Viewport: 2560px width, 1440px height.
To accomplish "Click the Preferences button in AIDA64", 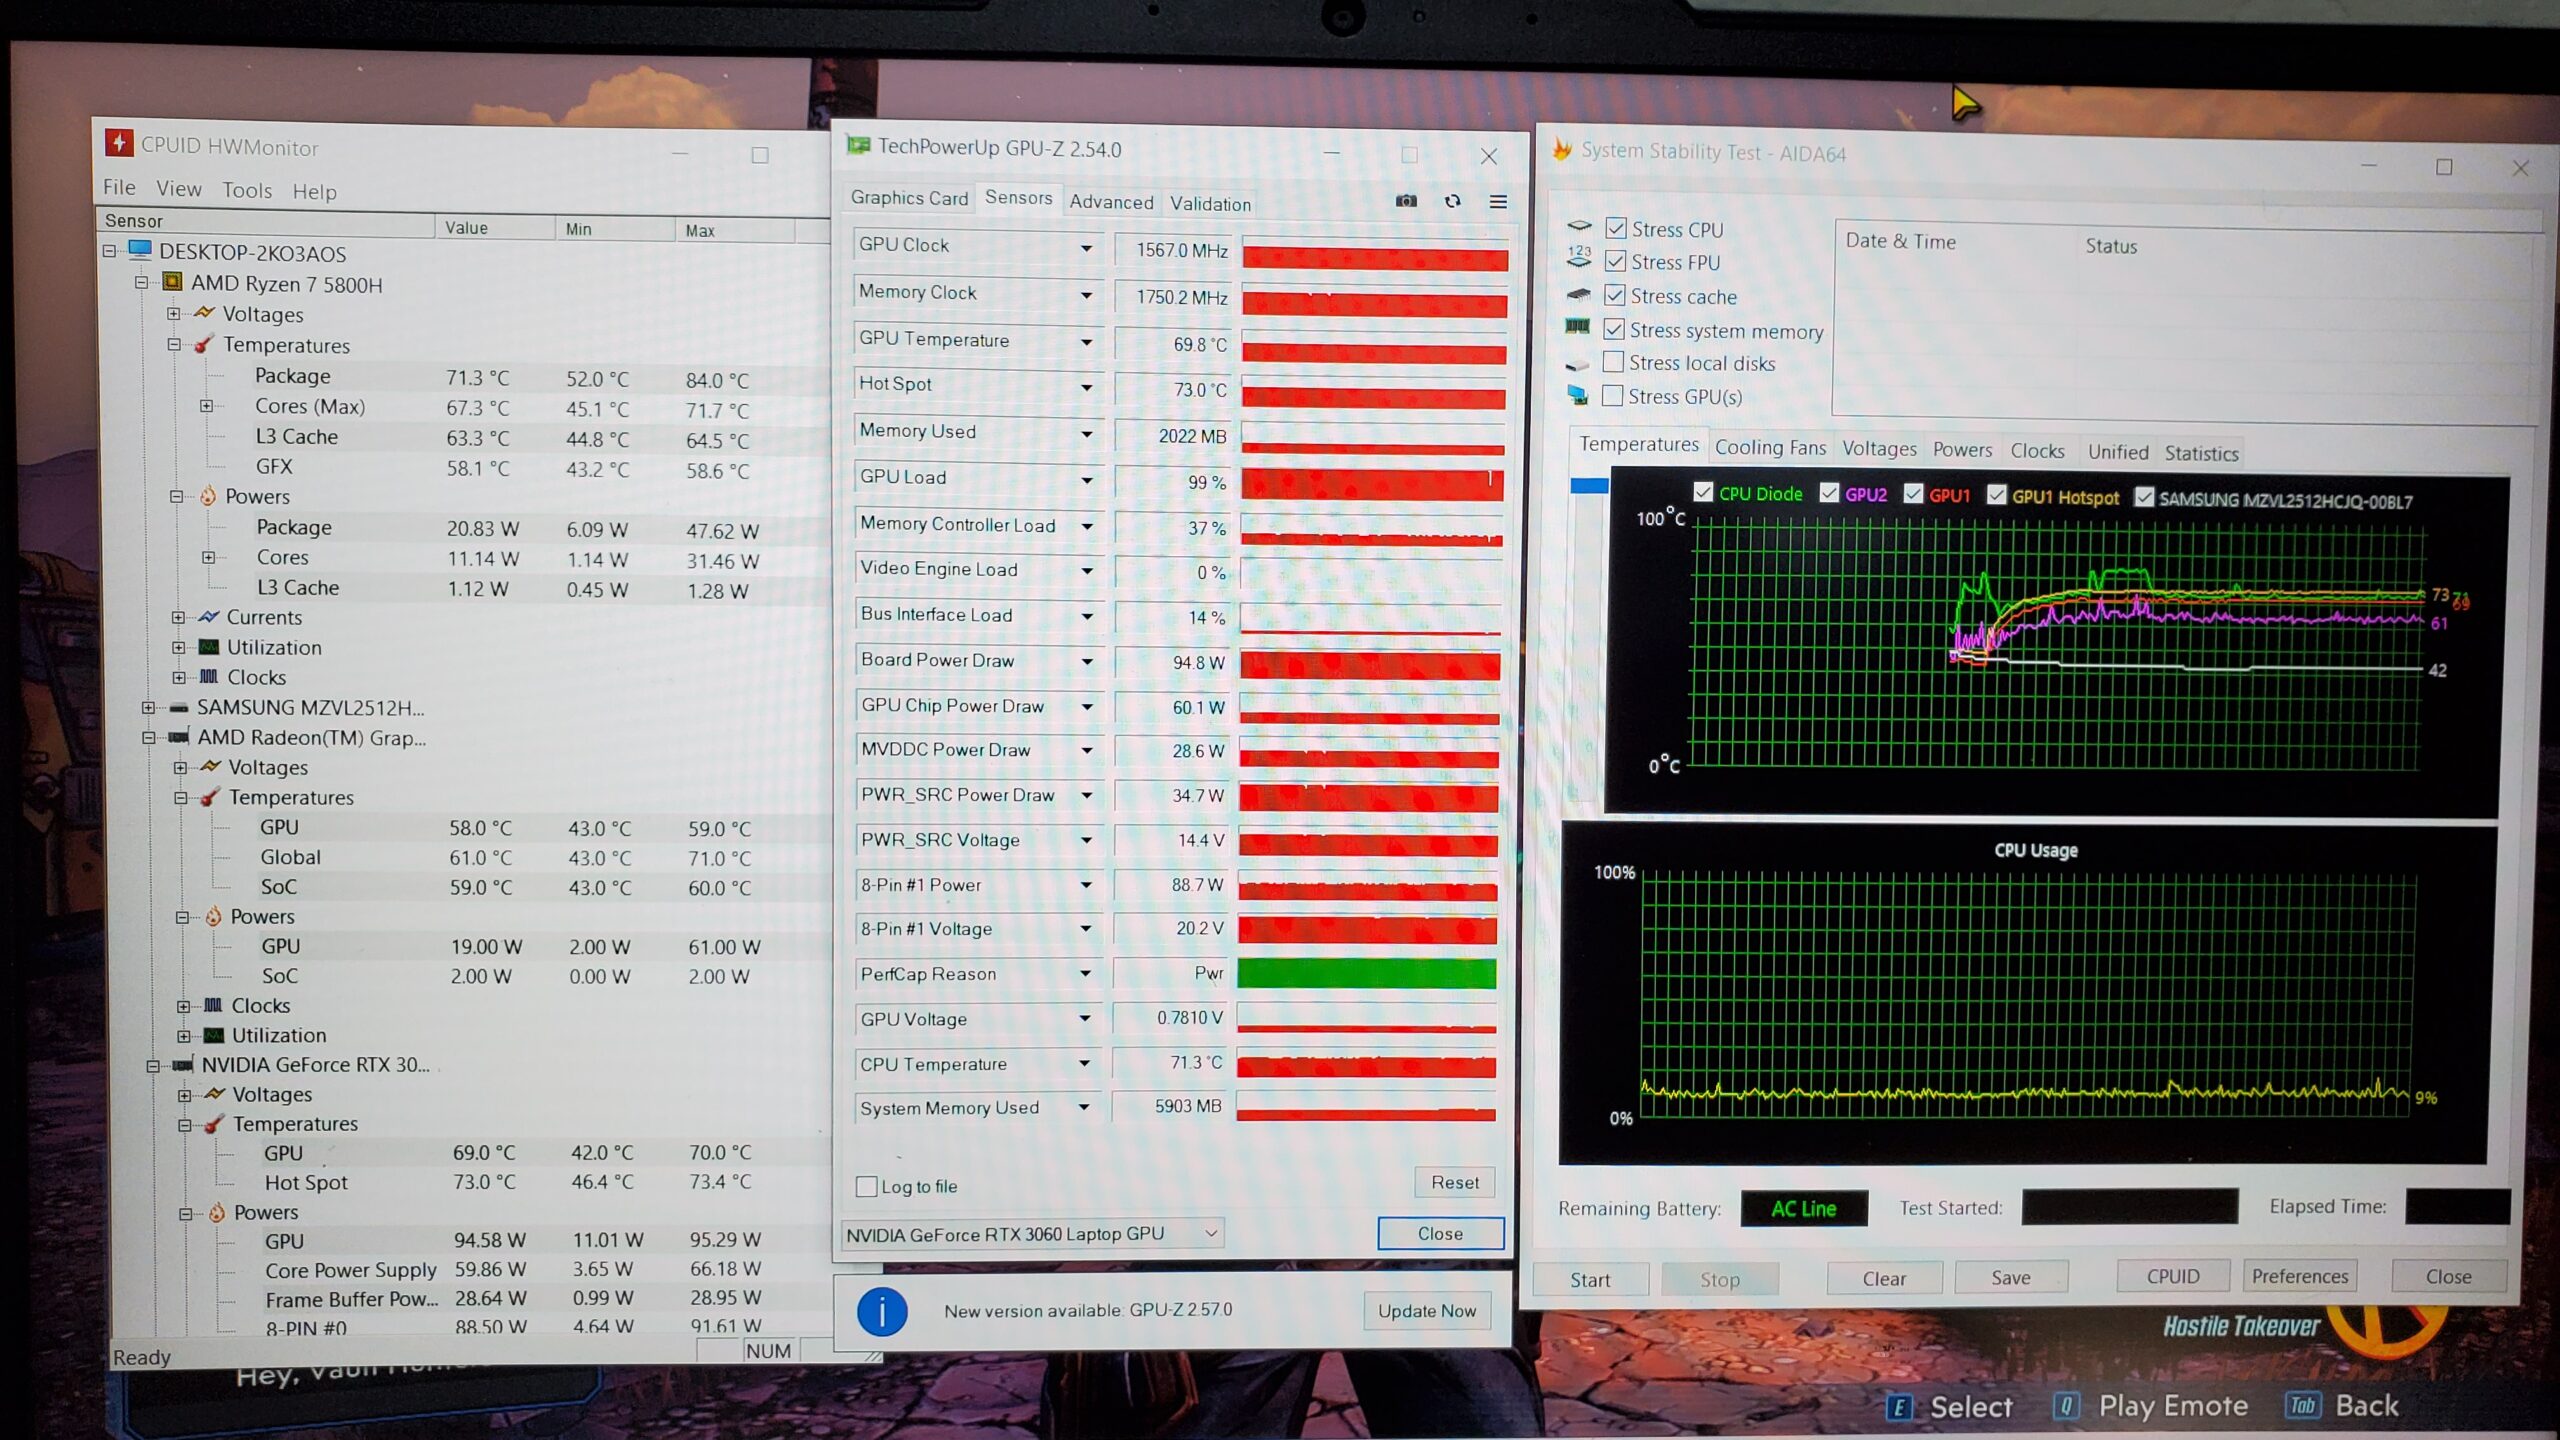I will click(x=2299, y=1276).
